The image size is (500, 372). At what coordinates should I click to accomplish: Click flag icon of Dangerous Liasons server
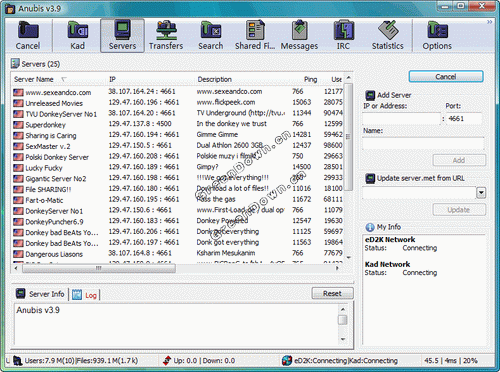coord(18,254)
